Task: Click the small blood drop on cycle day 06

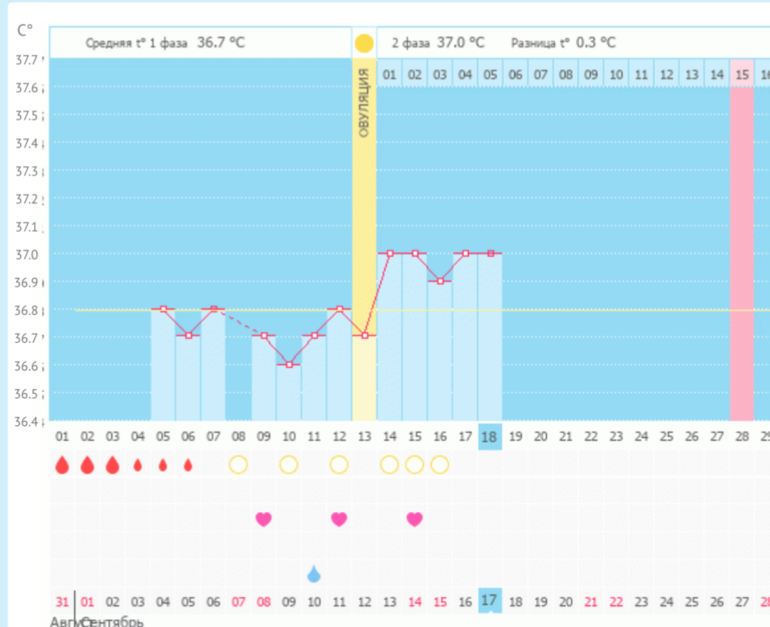Action: tap(188, 465)
